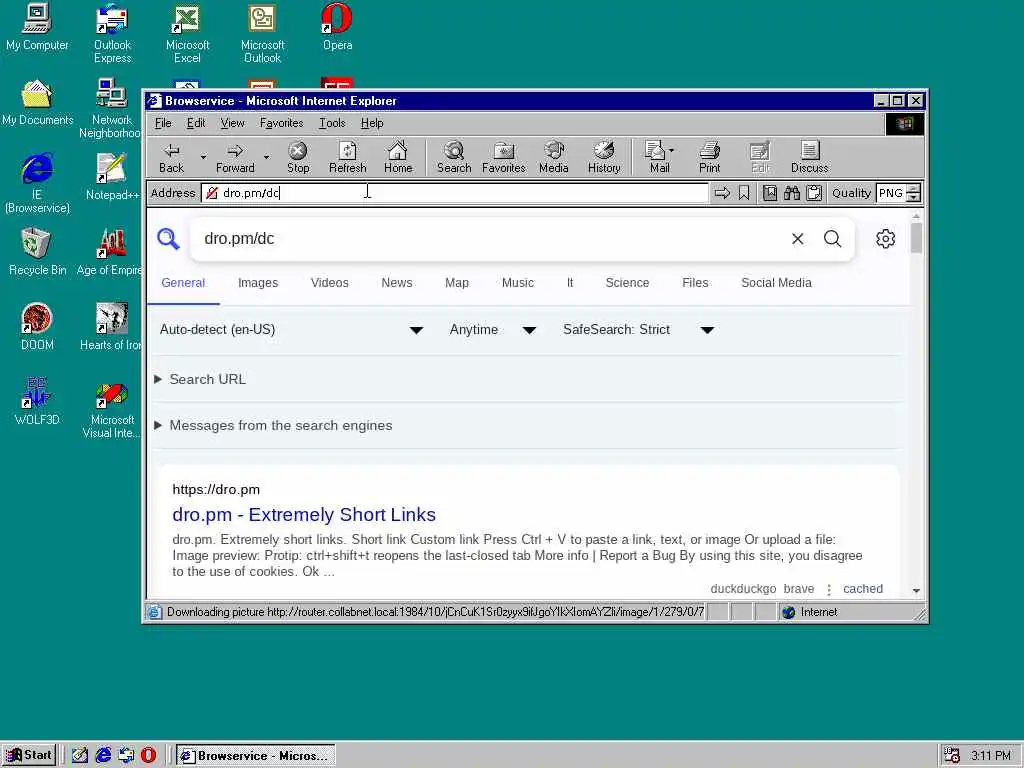The height and width of the screenshot is (768, 1024).
Task: Select the Notepad++ desktop icon
Action: pos(112,176)
